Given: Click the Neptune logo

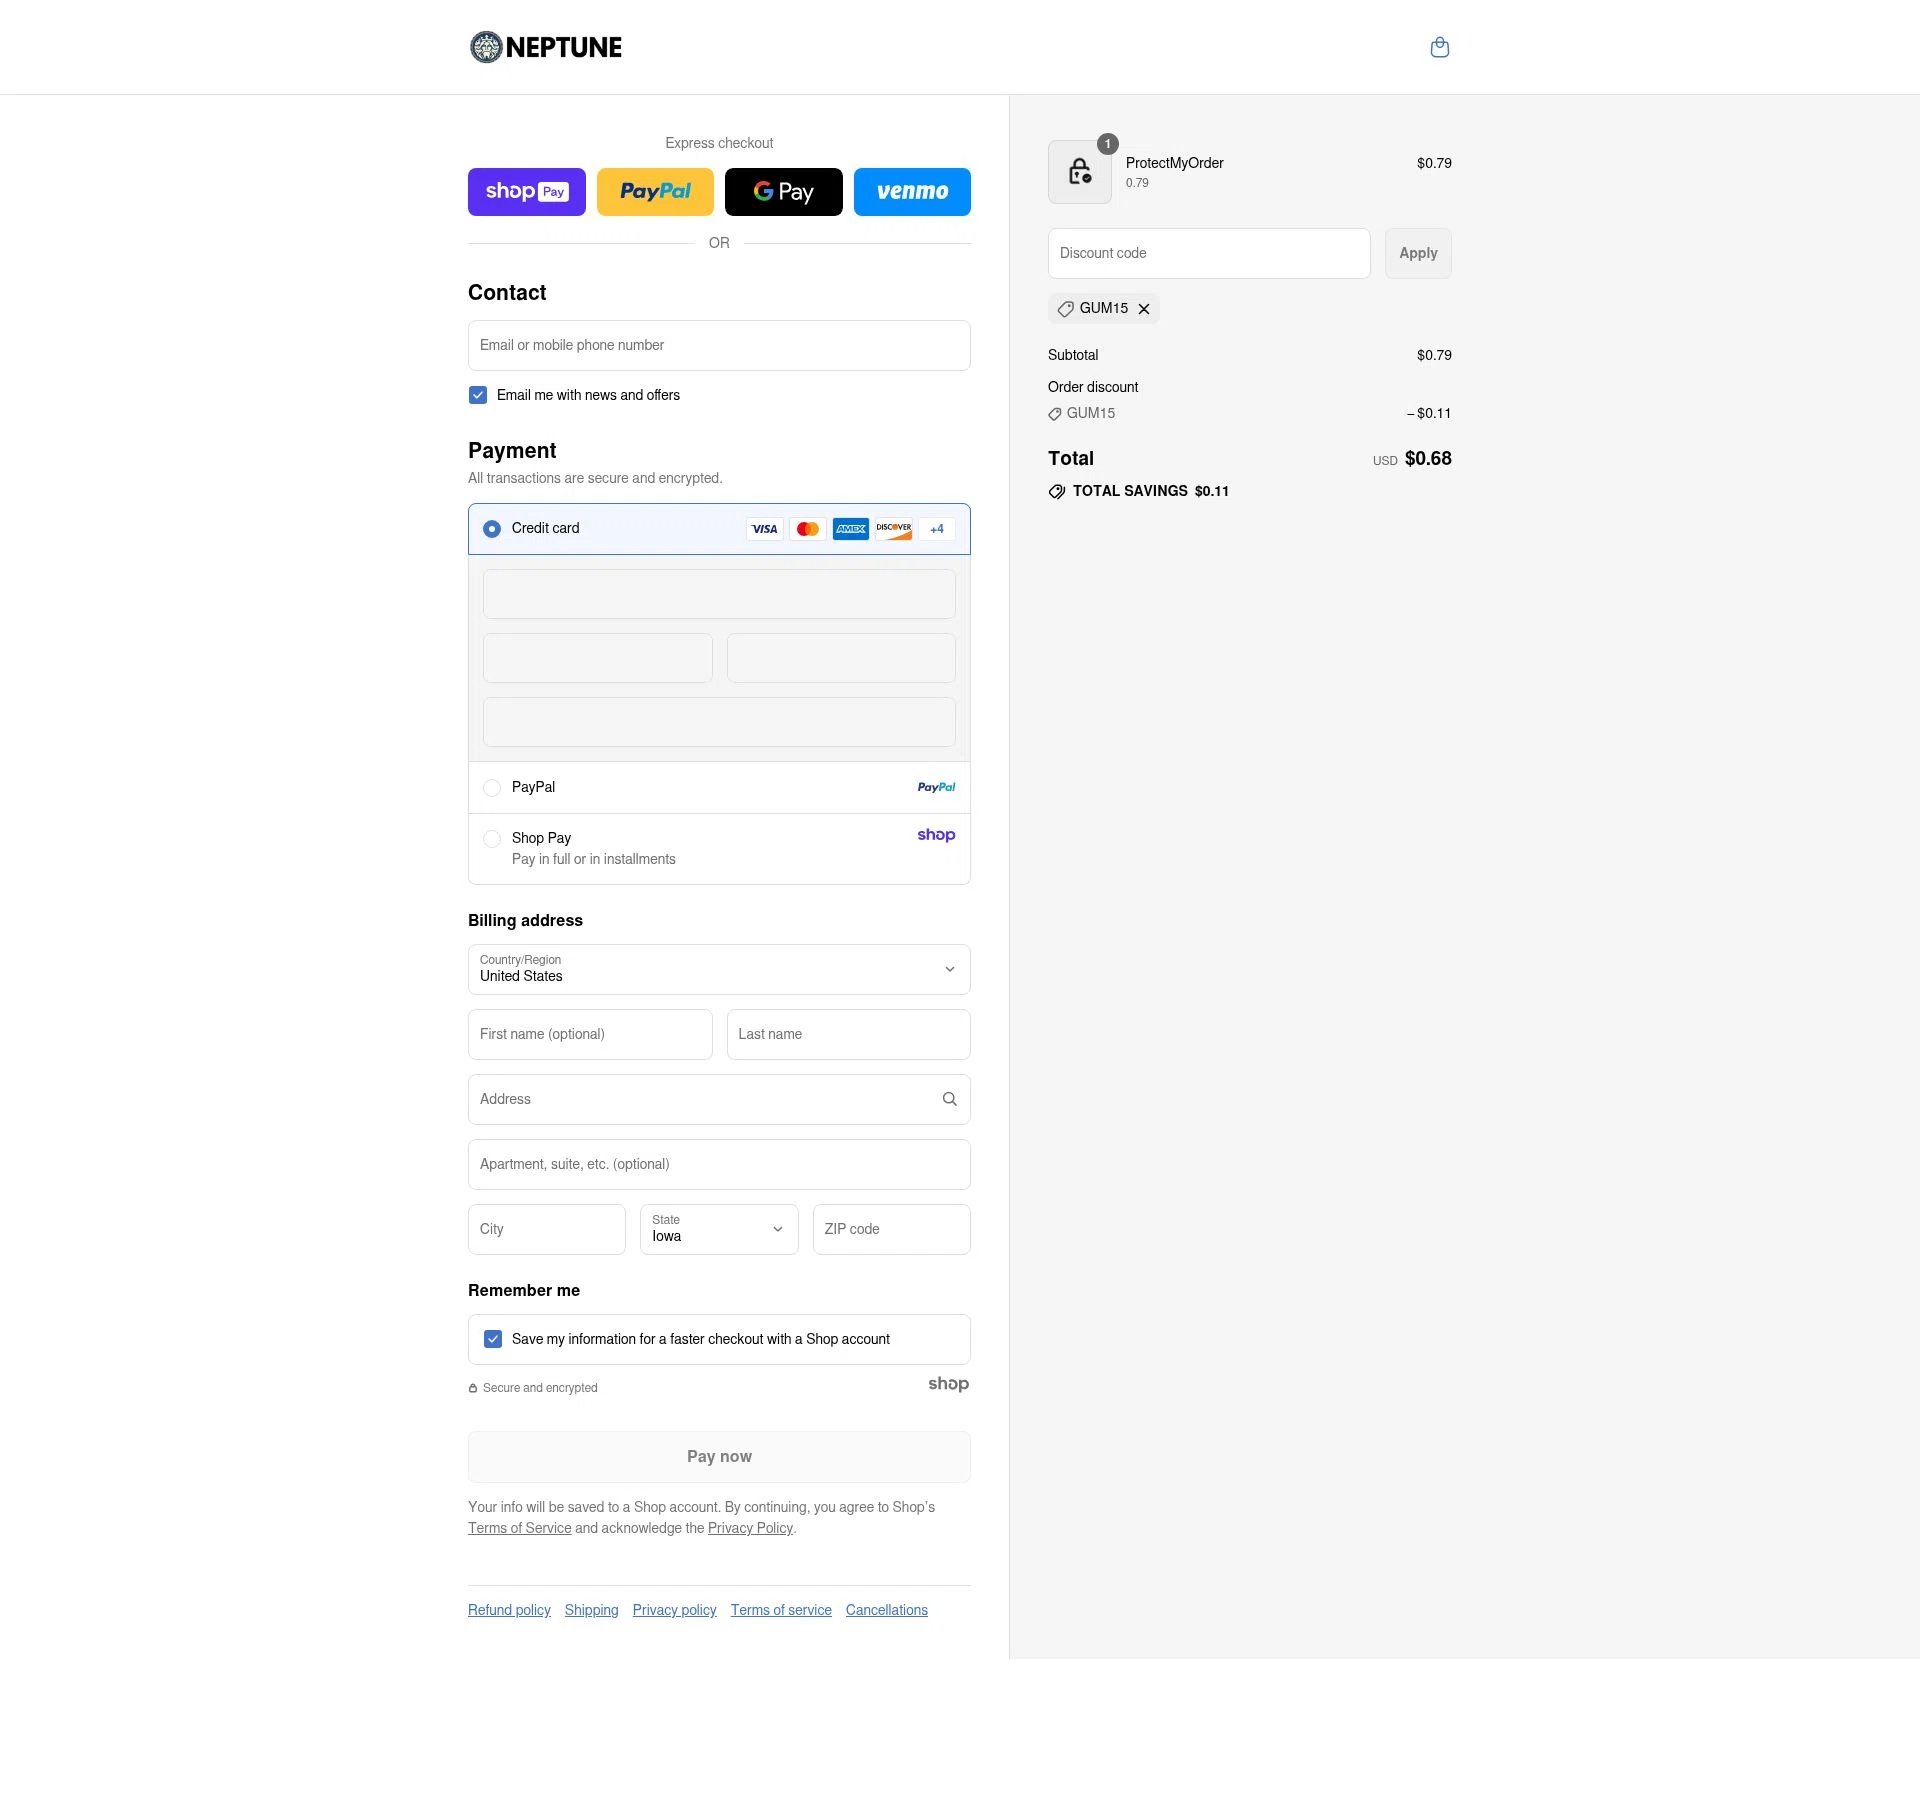Looking at the screenshot, I should (x=545, y=47).
